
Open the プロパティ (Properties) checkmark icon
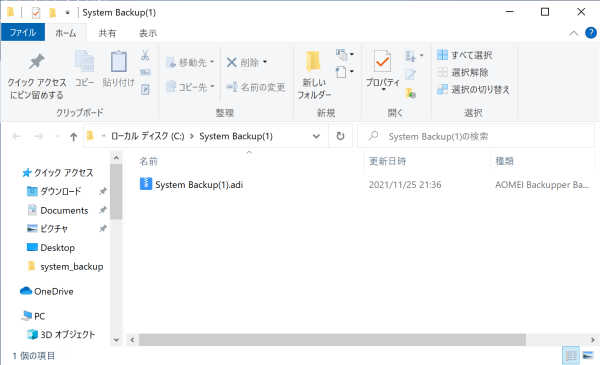click(x=382, y=62)
